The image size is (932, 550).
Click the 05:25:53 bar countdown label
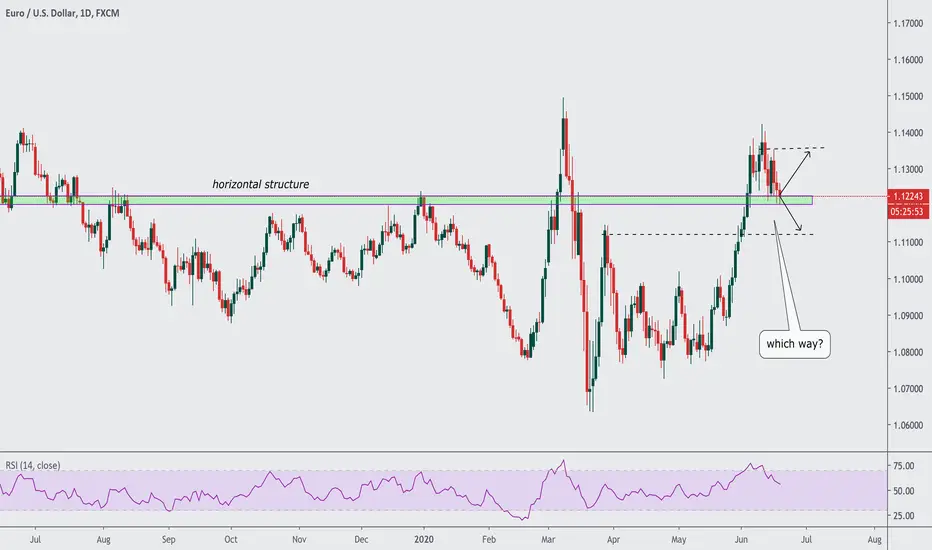(908, 211)
